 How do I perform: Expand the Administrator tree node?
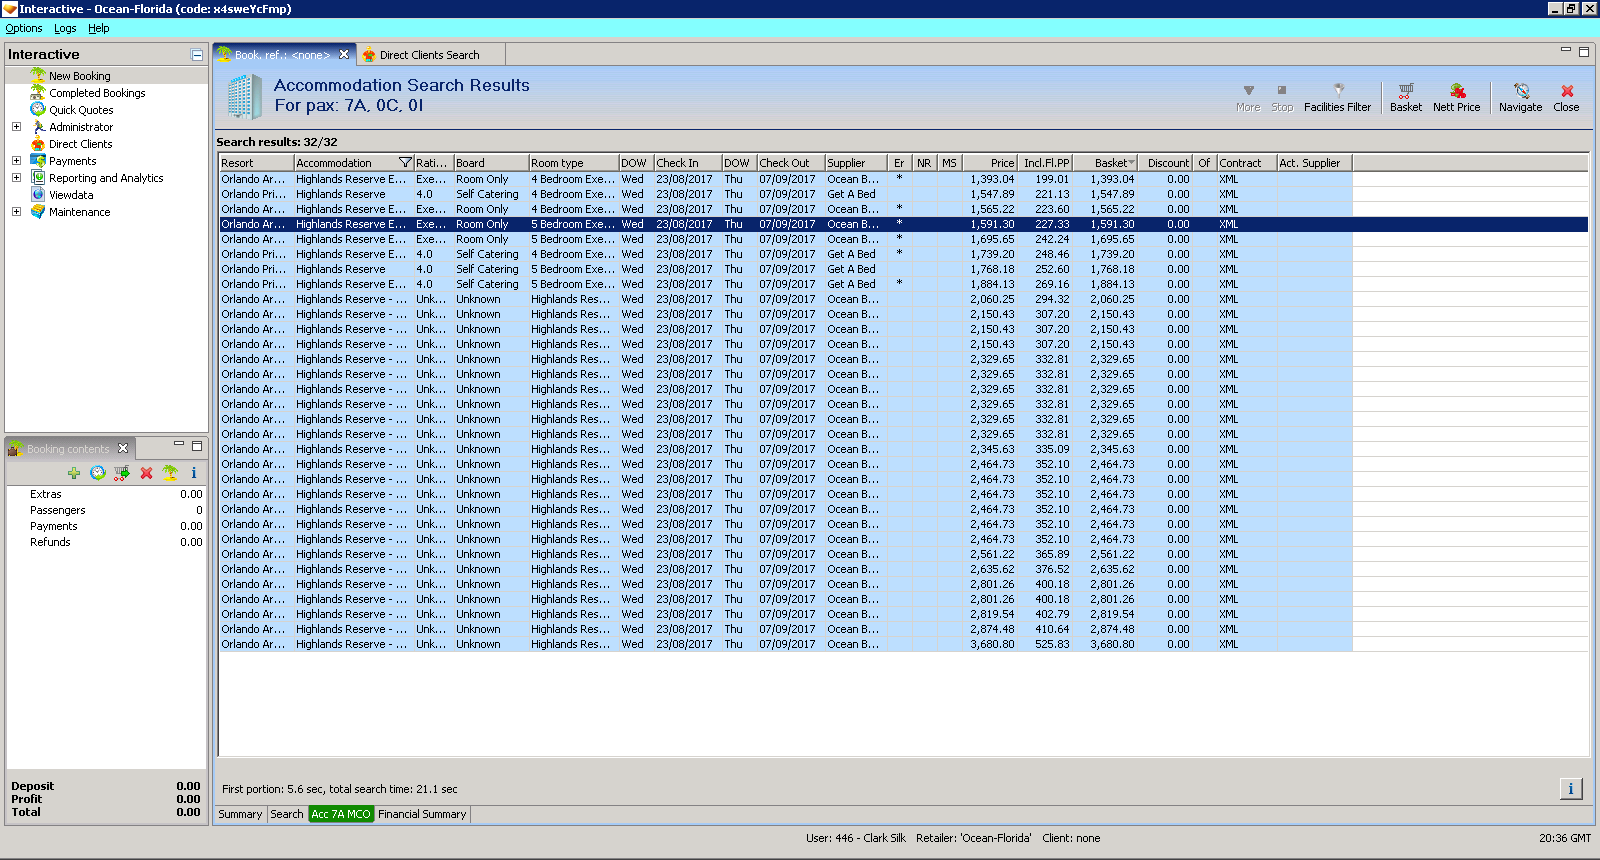[x=16, y=127]
